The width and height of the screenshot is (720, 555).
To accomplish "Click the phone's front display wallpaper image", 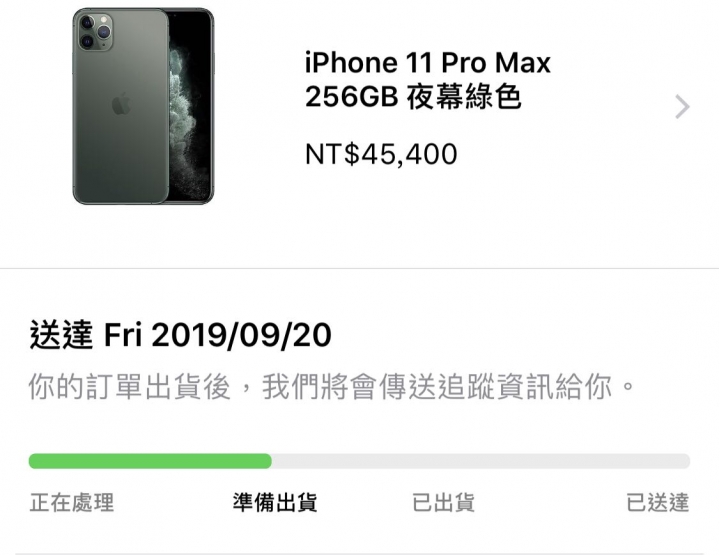I will pos(189,106).
